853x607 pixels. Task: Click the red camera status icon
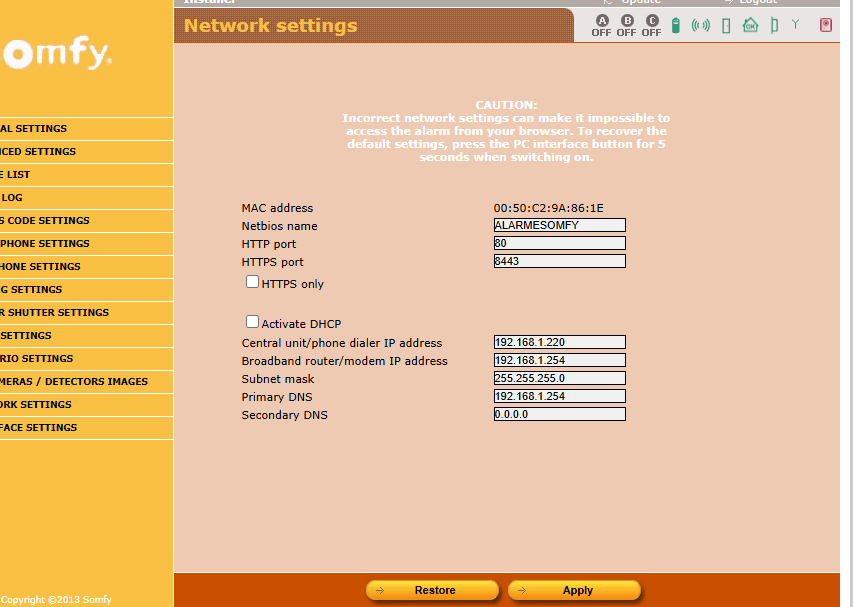(826, 25)
